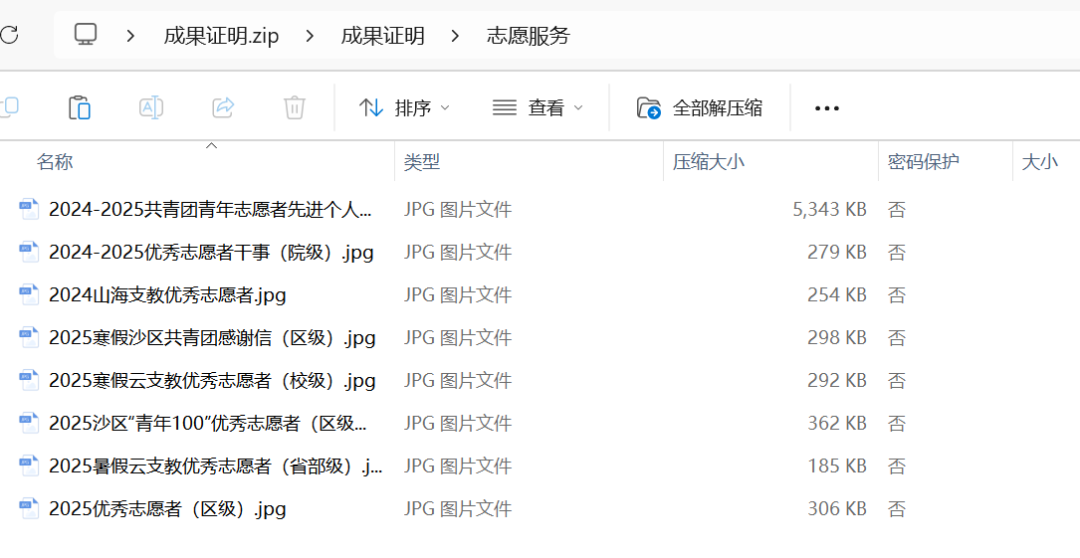1080x558 pixels.
Task: Open the 排序 sort dropdown
Action: [x=404, y=107]
